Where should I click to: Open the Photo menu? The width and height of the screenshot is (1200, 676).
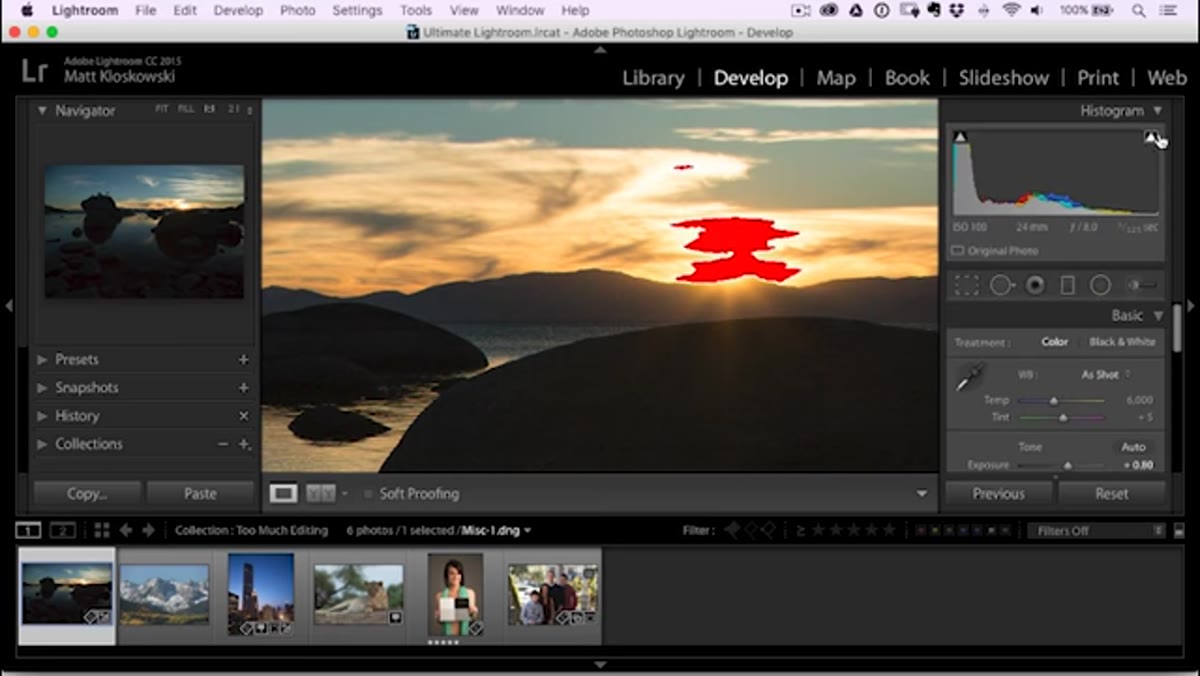(298, 10)
